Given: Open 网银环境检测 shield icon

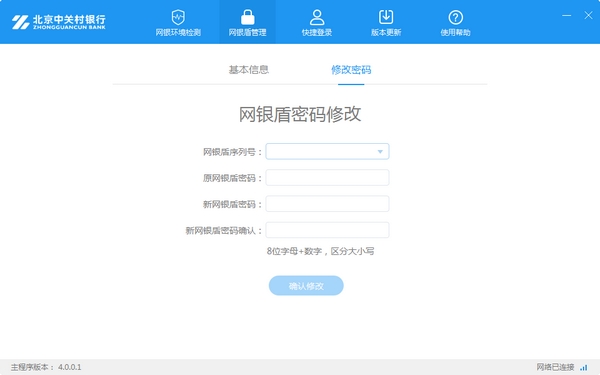Looking at the screenshot, I should tap(178, 17).
